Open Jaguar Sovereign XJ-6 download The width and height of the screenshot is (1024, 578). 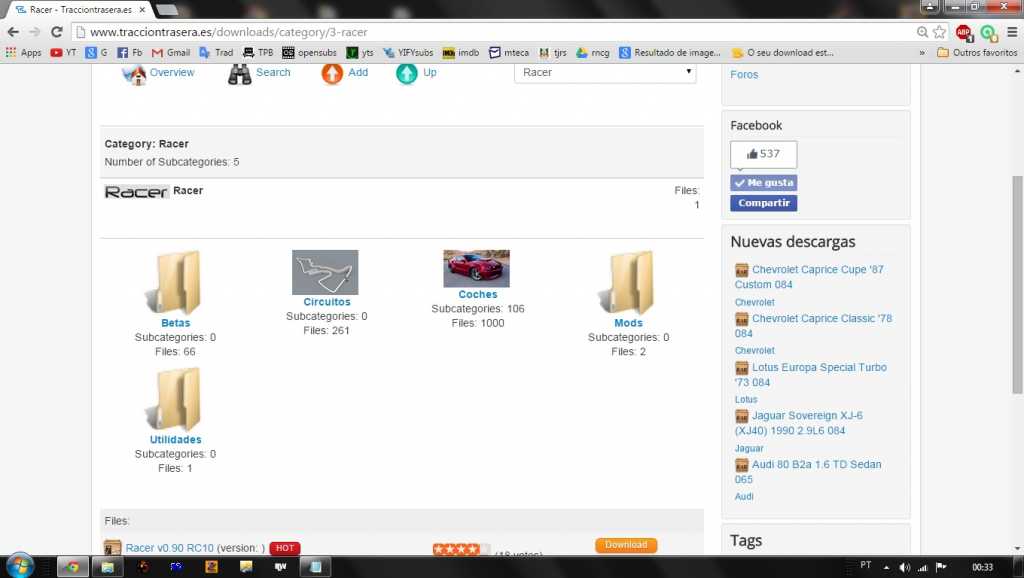(799, 423)
